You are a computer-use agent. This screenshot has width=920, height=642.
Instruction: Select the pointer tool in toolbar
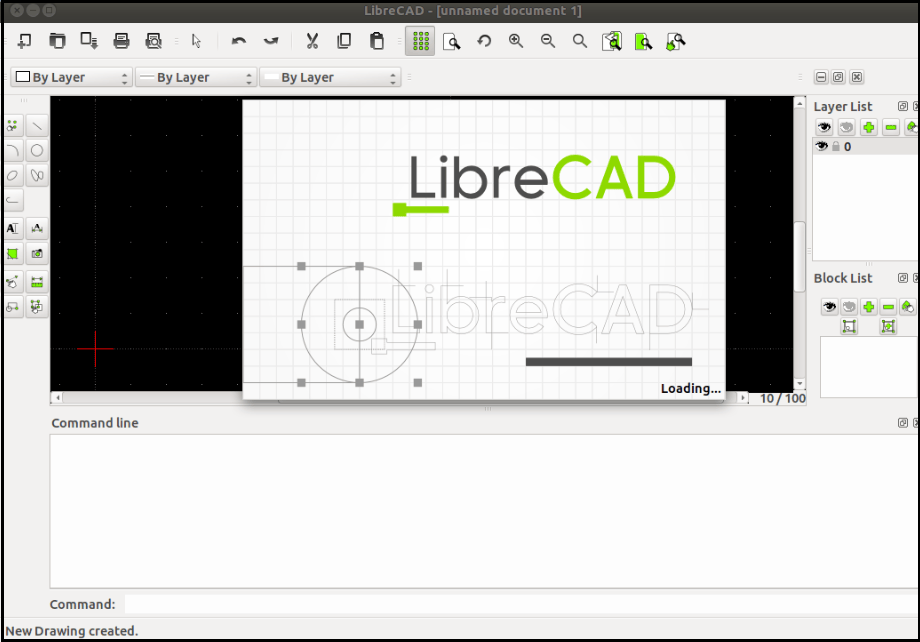(197, 41)
